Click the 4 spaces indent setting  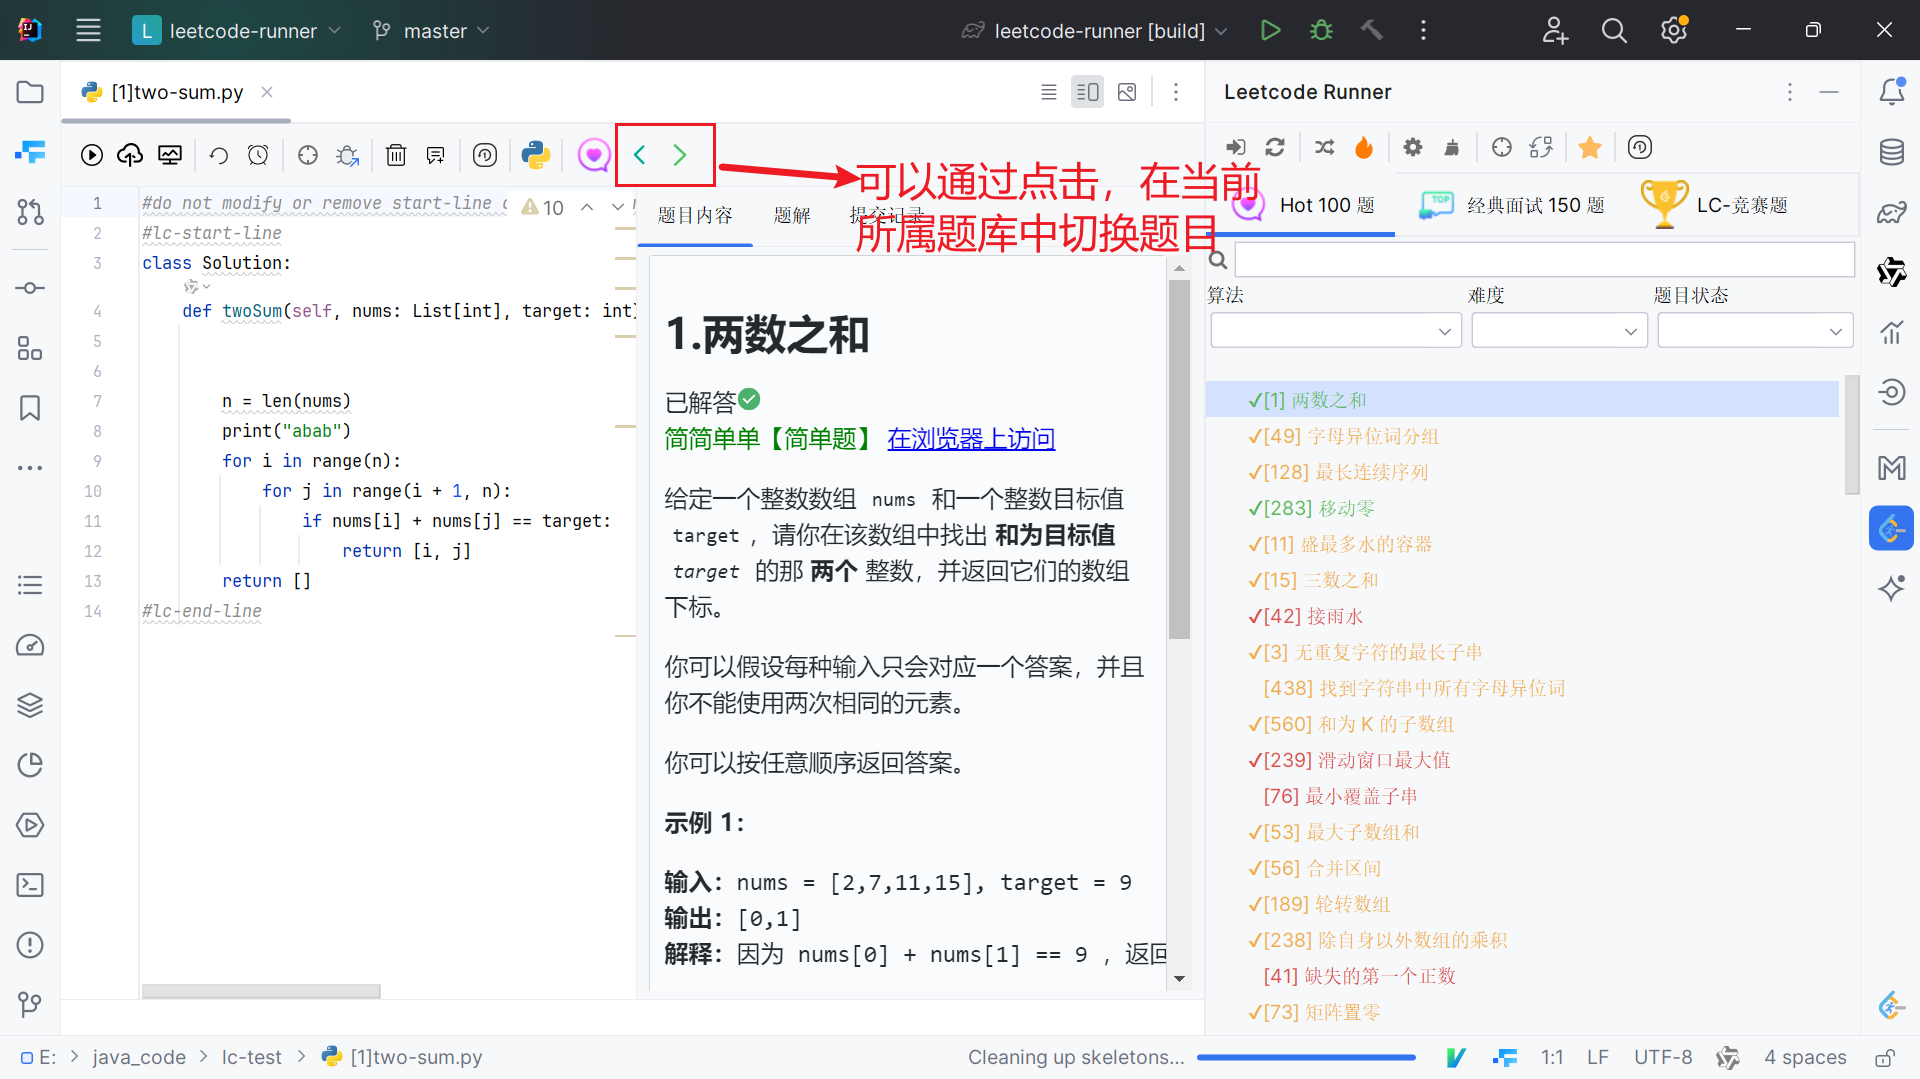pyautogui.click(x=1805, y=1057)
